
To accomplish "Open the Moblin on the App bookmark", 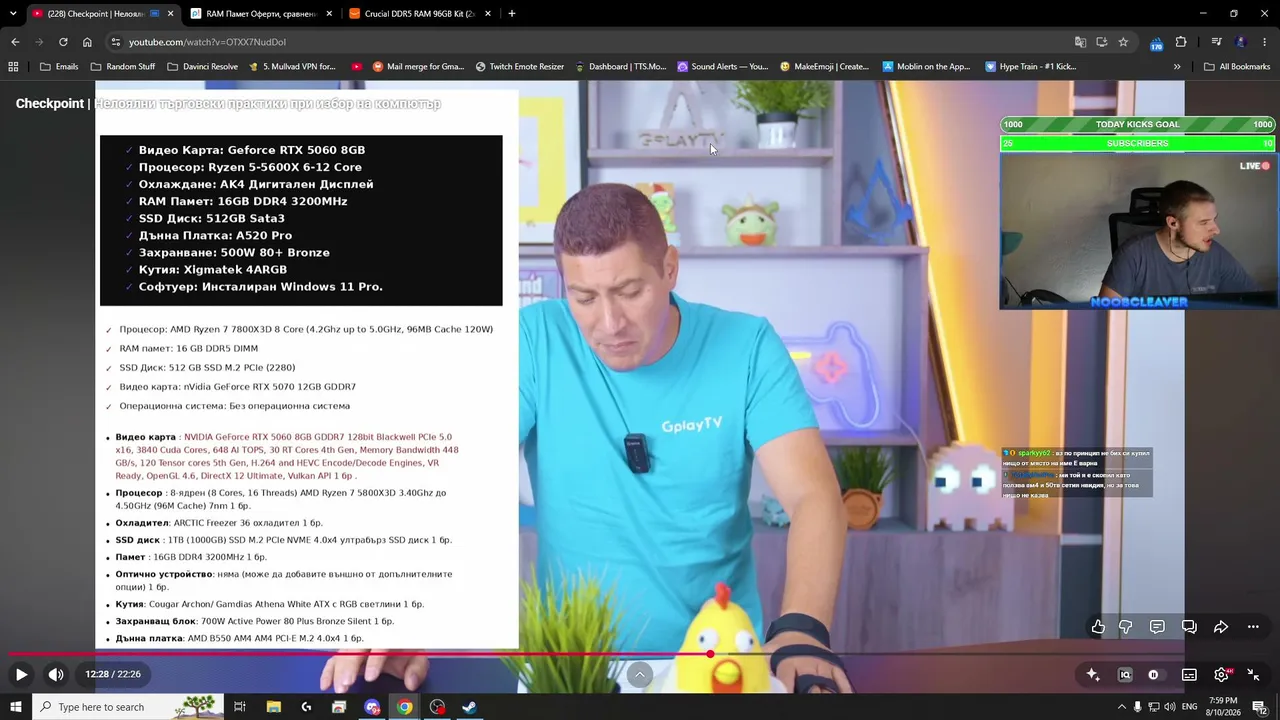I will 926,67.
